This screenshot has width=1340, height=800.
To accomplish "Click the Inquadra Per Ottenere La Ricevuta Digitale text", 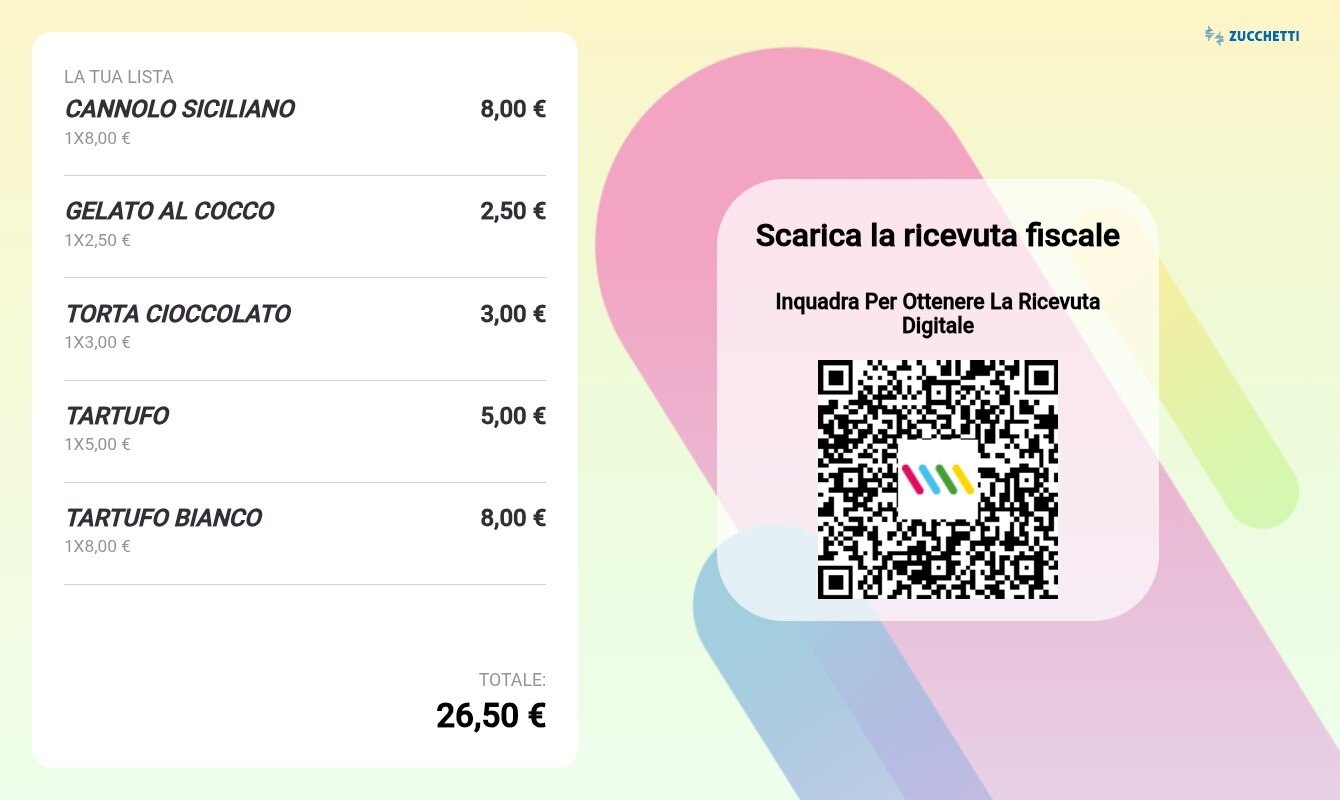I will (x=938, y=313).
